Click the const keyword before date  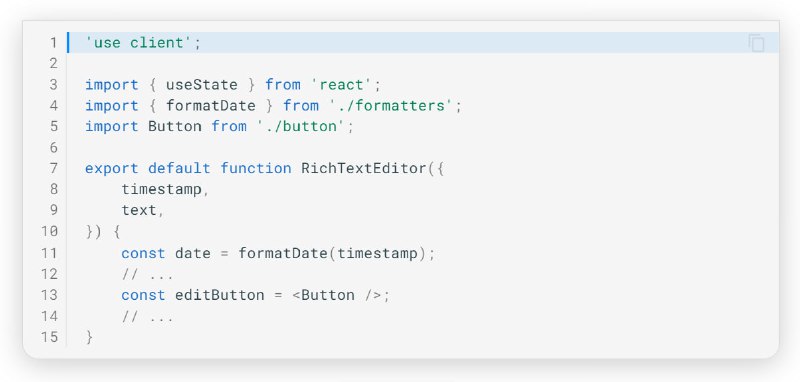(143, 253)
